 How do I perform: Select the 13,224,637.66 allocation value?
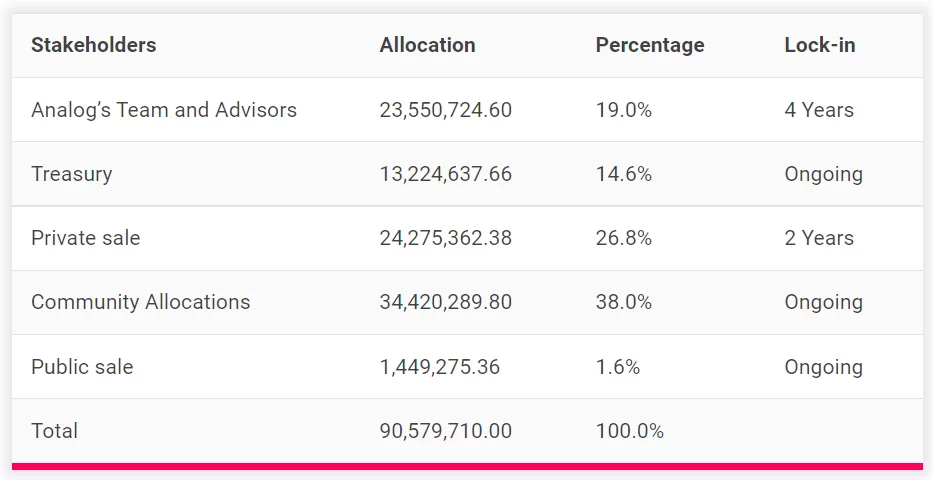(x=445, y=174)
